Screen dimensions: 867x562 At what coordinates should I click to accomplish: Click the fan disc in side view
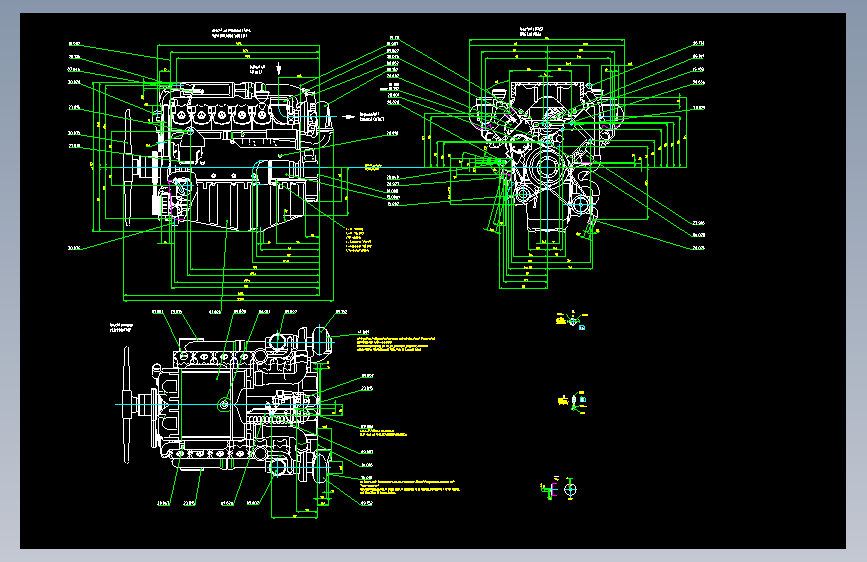[x=128, y=168]
